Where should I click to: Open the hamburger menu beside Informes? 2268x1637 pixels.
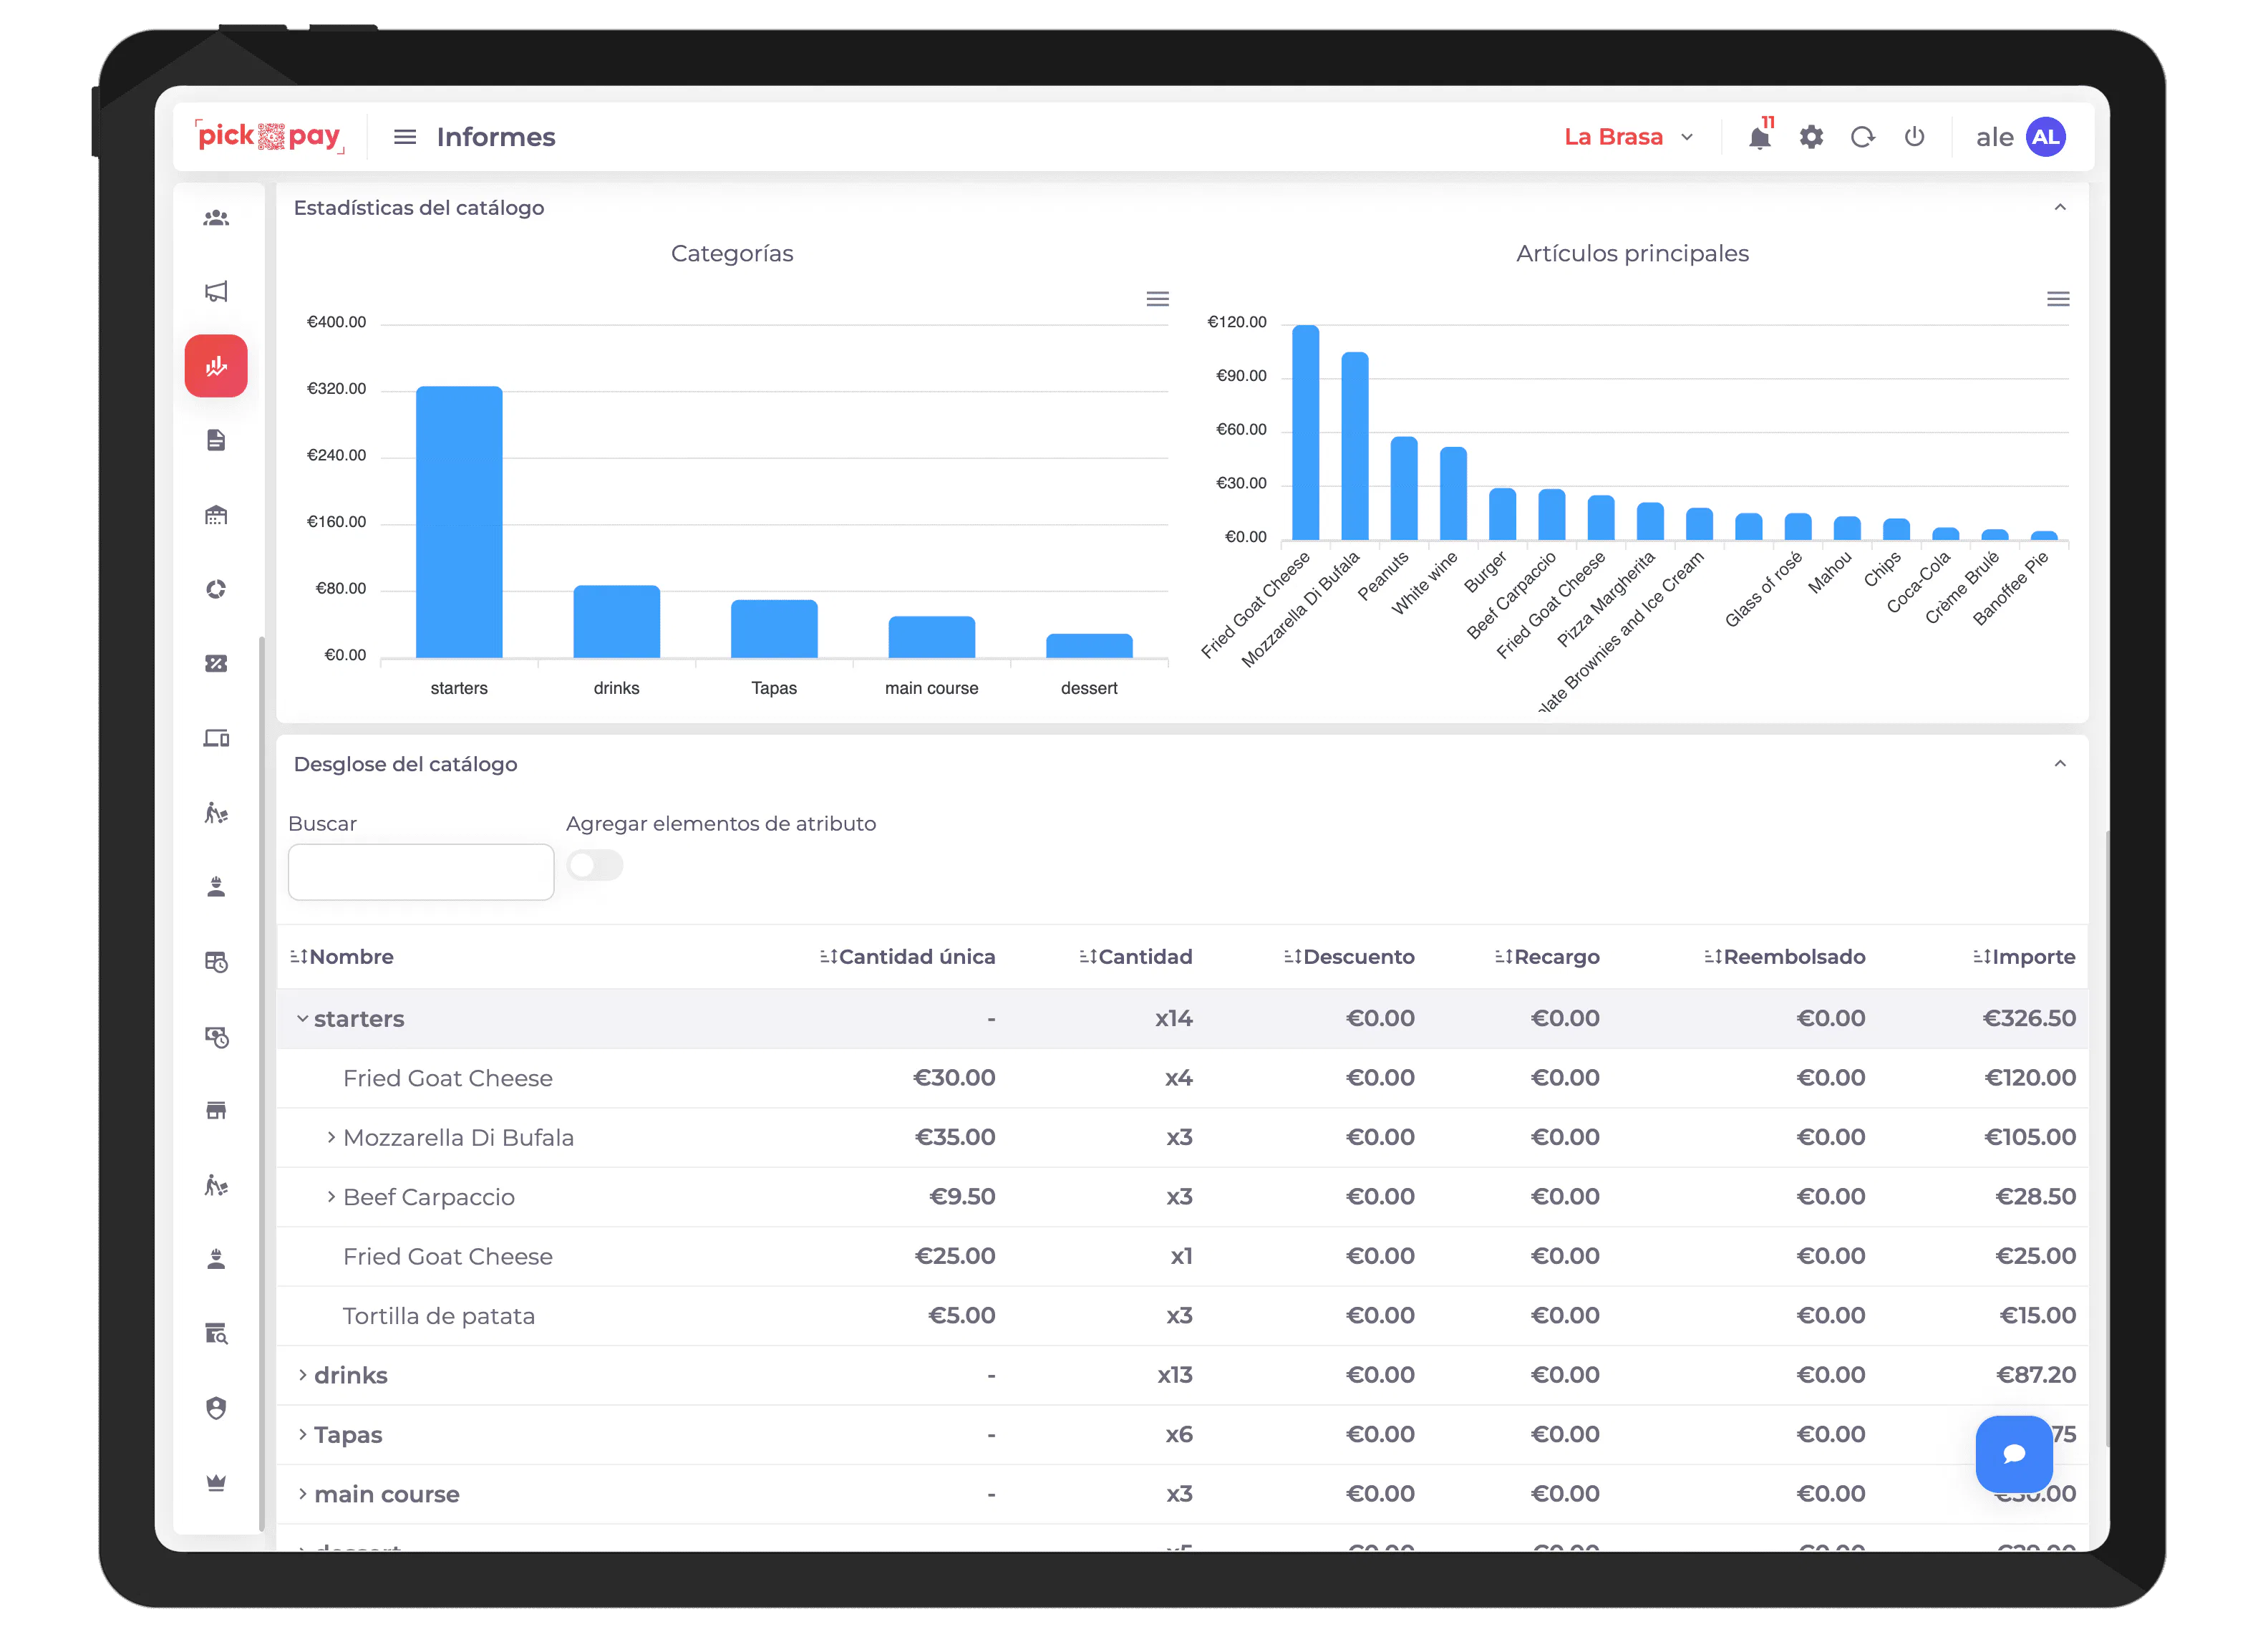404,137
